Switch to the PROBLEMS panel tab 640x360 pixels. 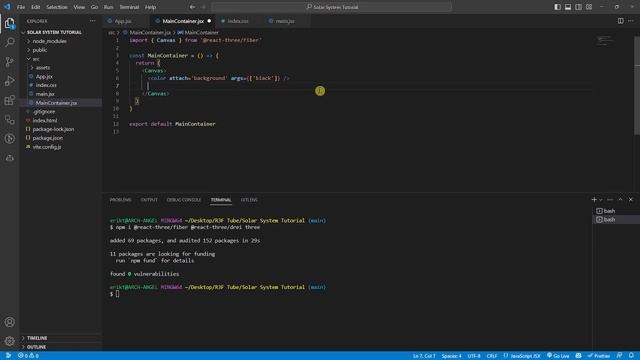click(120, 200)
